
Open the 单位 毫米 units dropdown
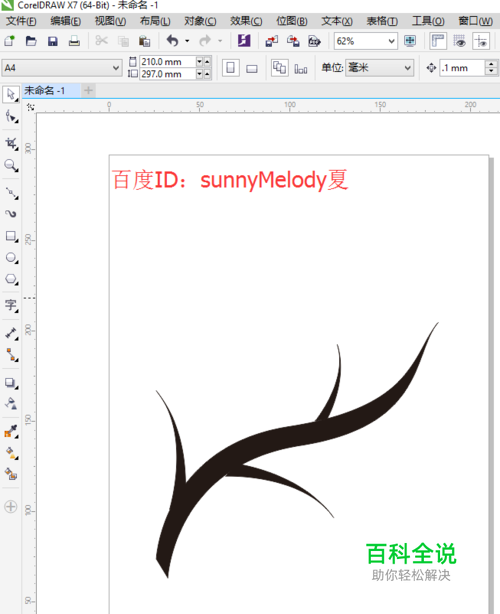click(x=379, y=68)
